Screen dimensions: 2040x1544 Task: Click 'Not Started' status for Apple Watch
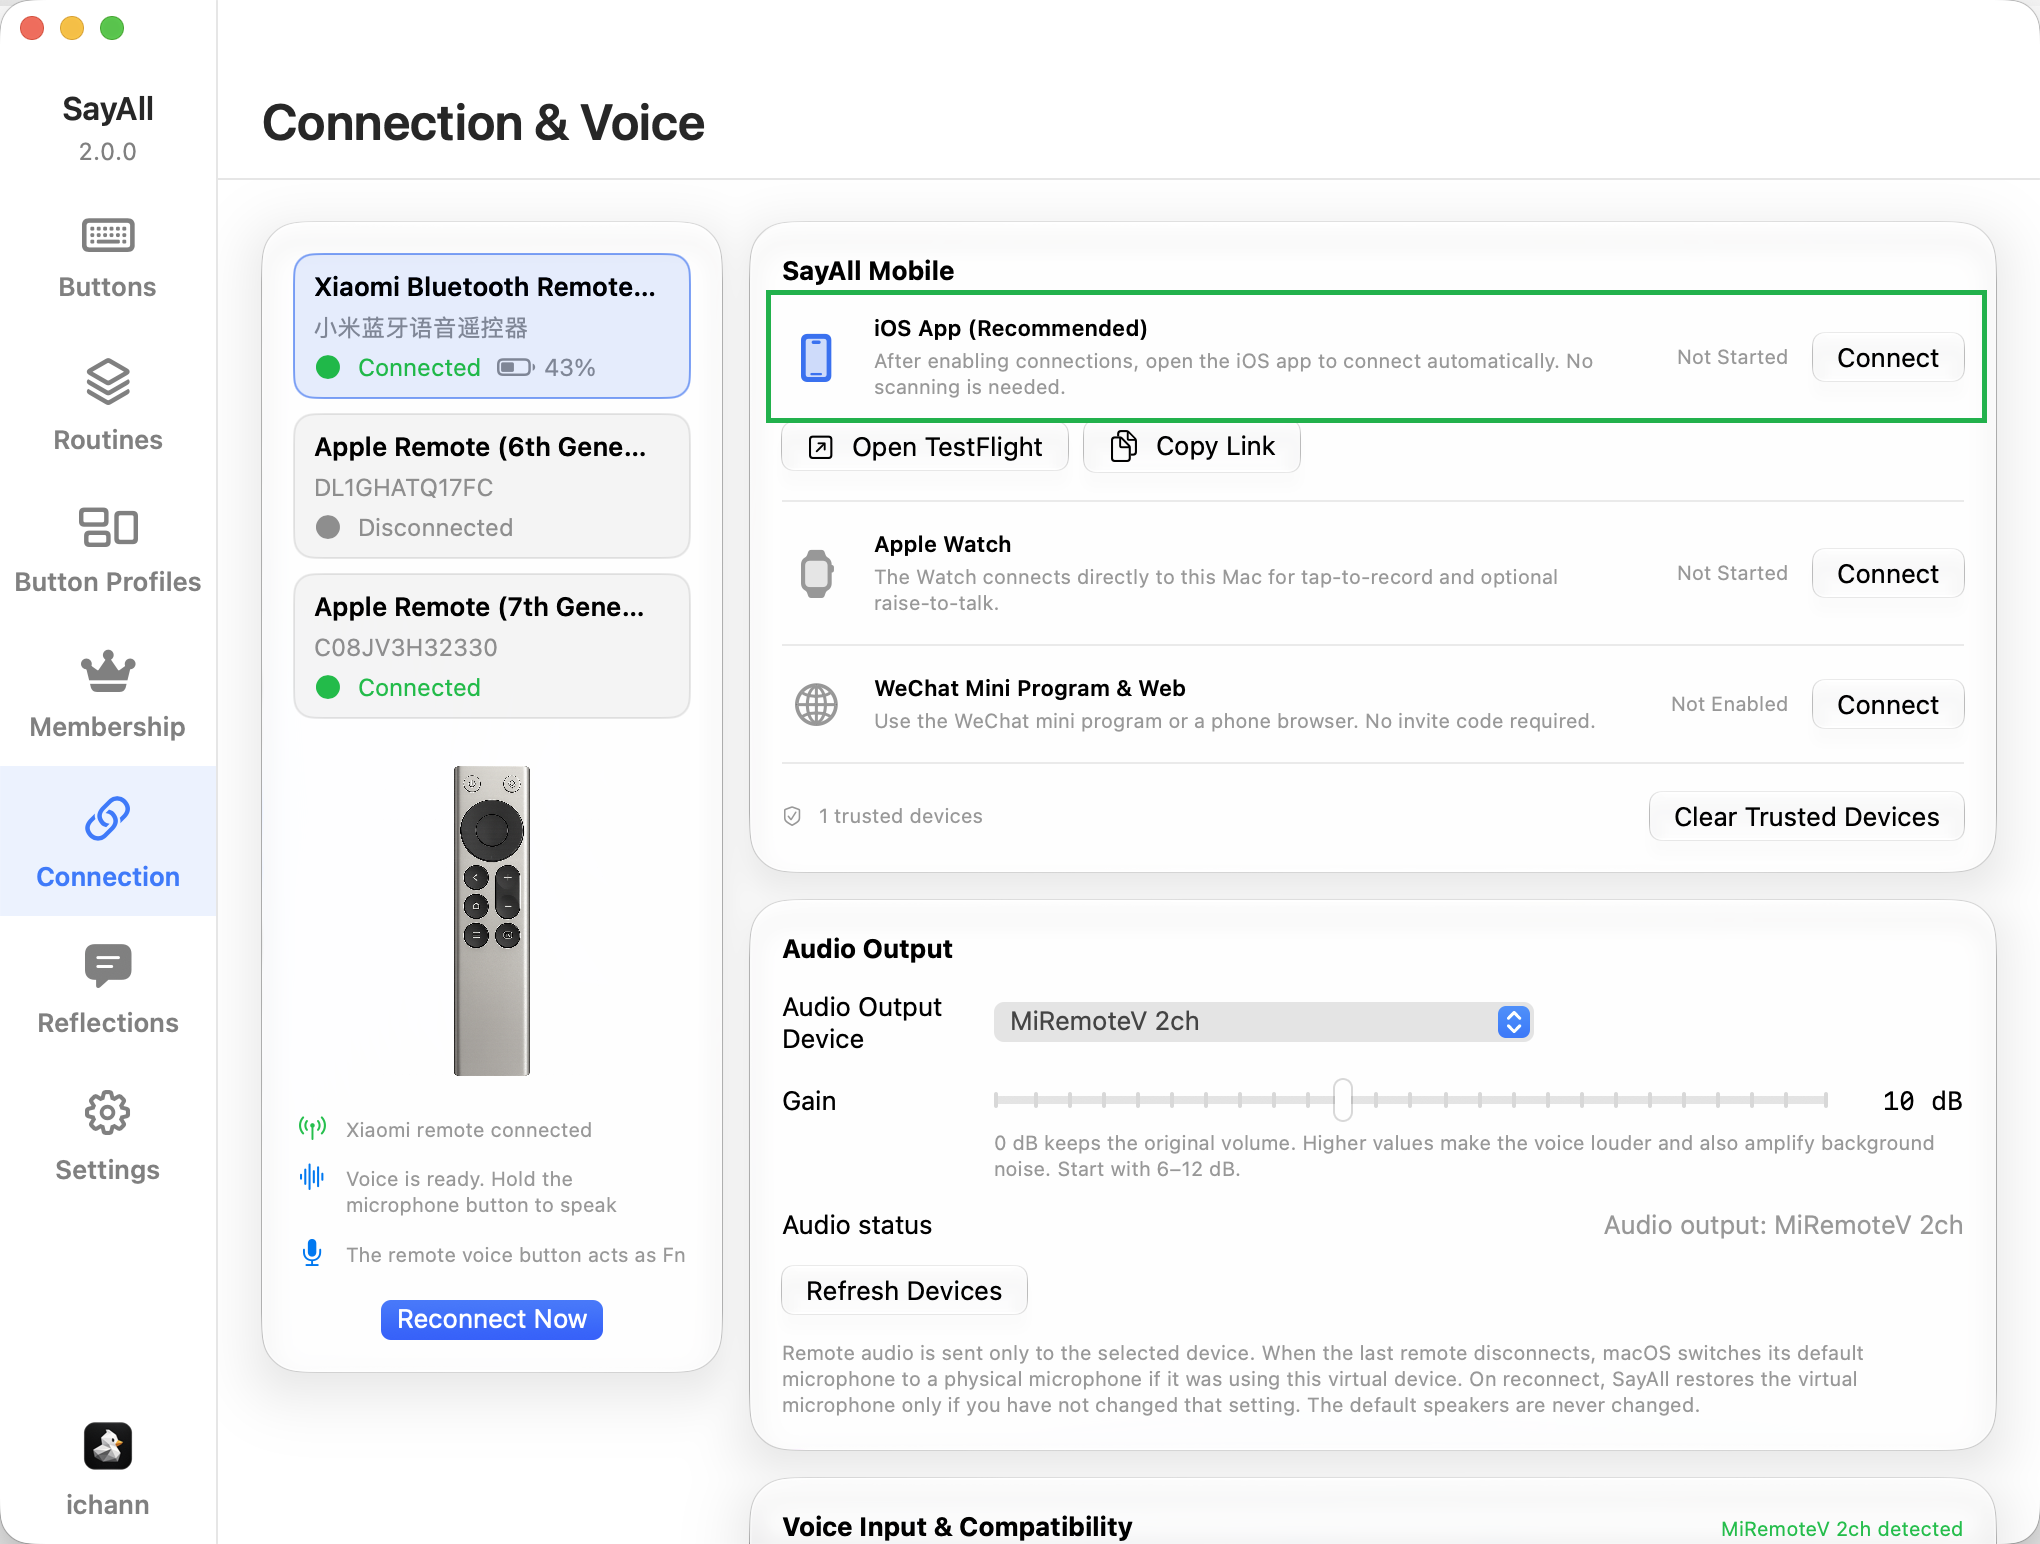(1732, 573)
